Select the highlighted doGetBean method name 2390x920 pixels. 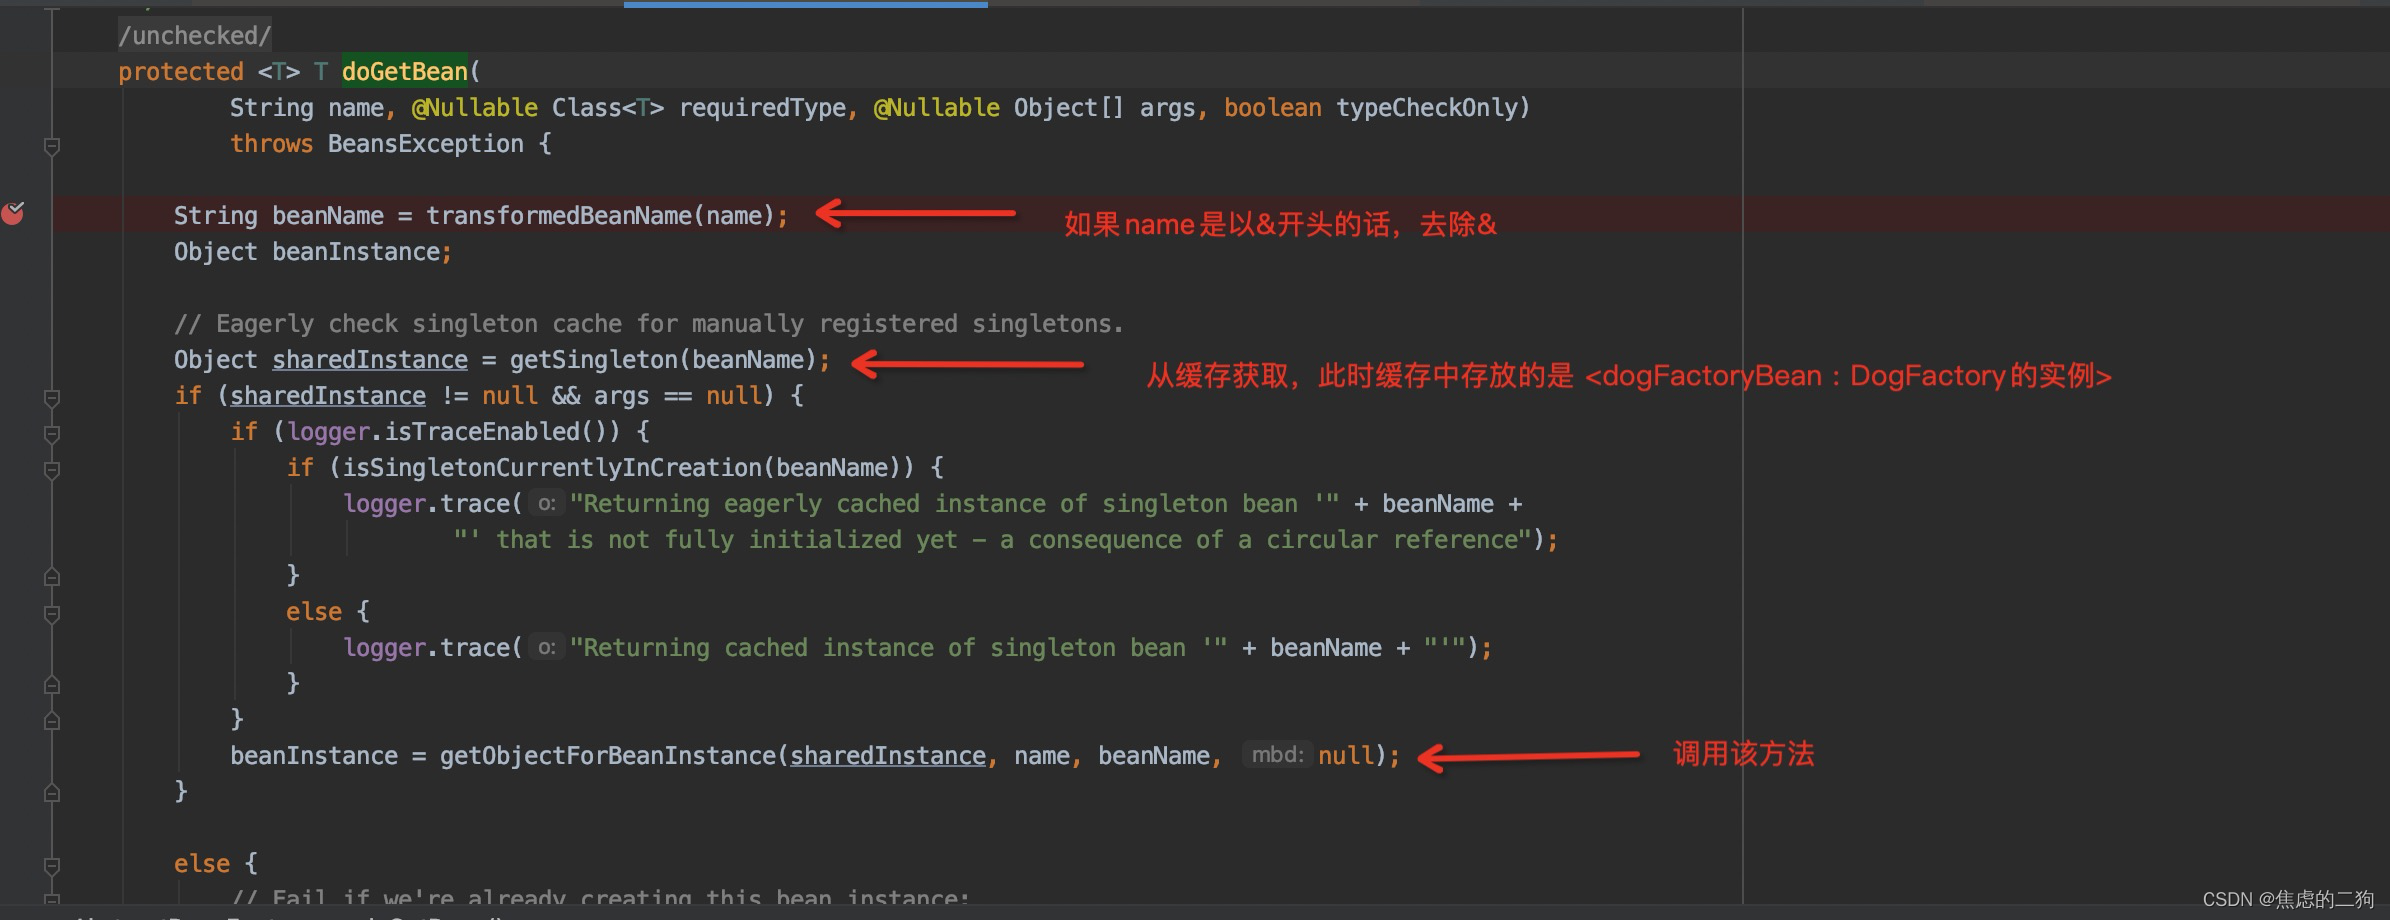(x=404, y=71)
